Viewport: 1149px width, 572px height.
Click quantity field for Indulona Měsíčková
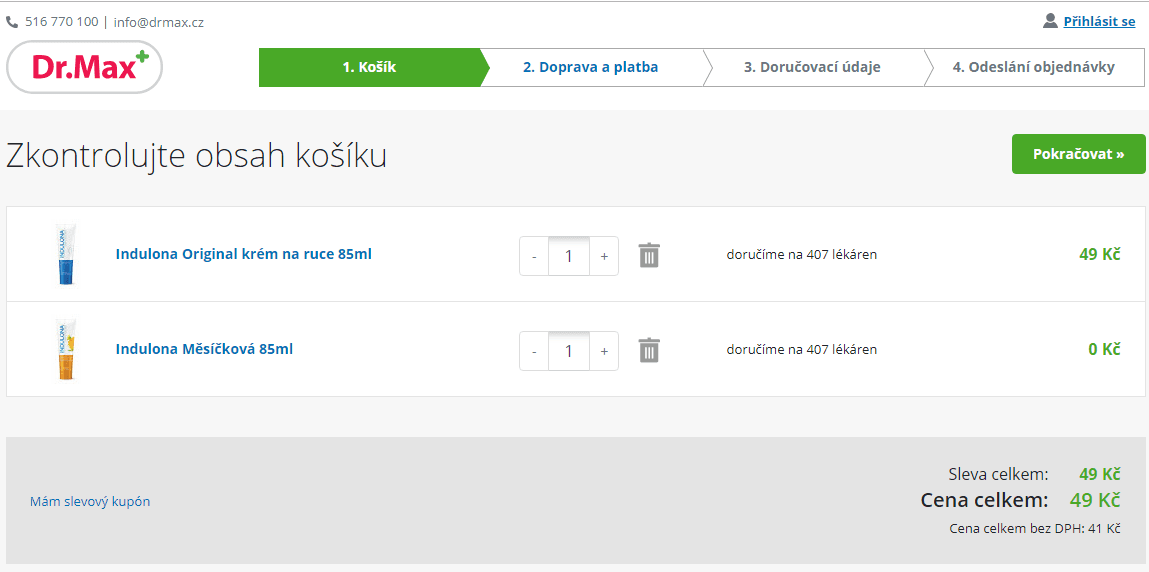tap(569, 352)
